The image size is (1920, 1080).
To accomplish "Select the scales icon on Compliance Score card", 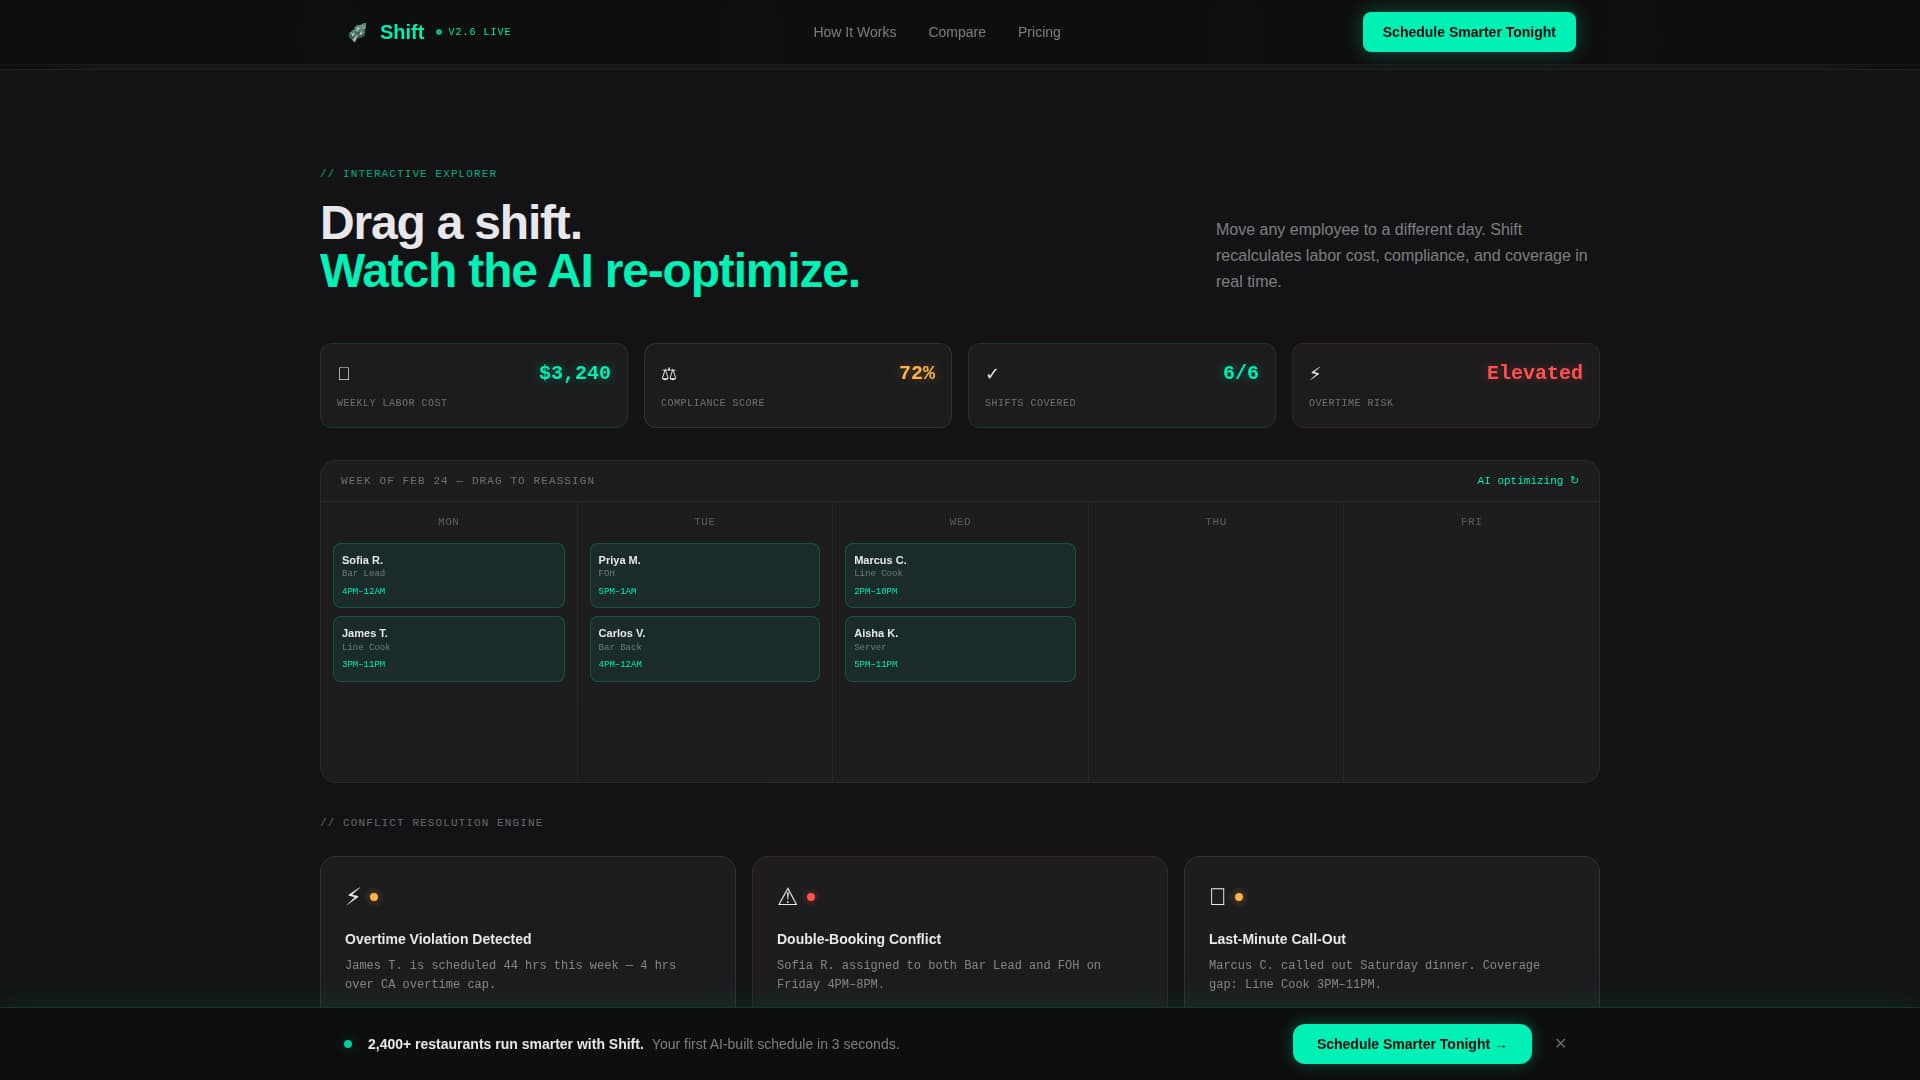I will (668, 373).
